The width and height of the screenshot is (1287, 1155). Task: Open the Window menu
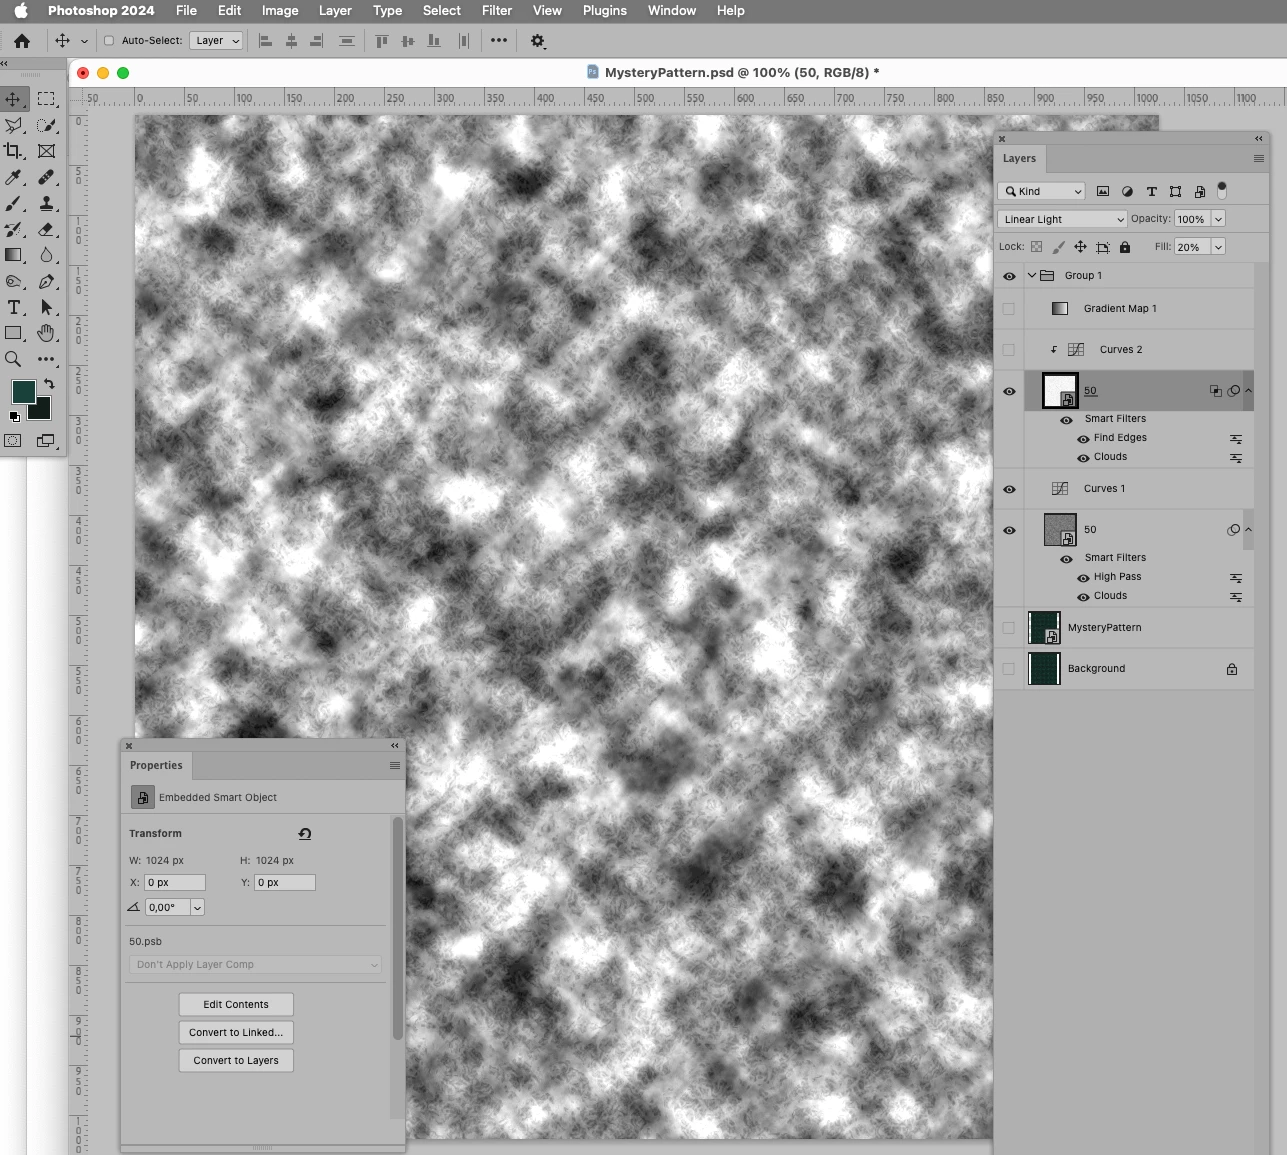coord(672,10)
